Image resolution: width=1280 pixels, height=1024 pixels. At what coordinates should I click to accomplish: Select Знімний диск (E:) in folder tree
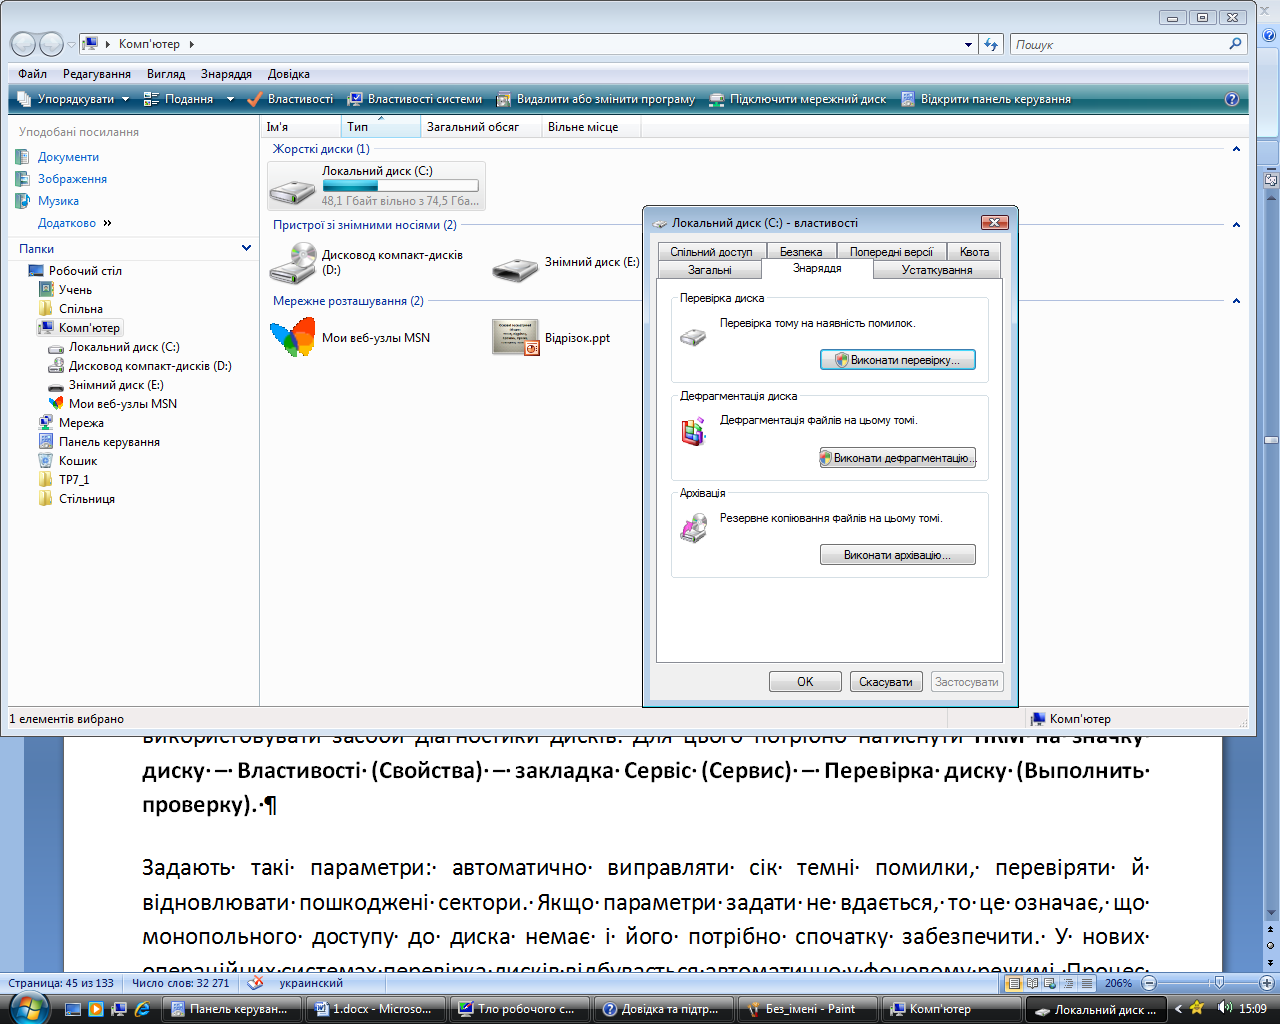click(x=116, y=385)
